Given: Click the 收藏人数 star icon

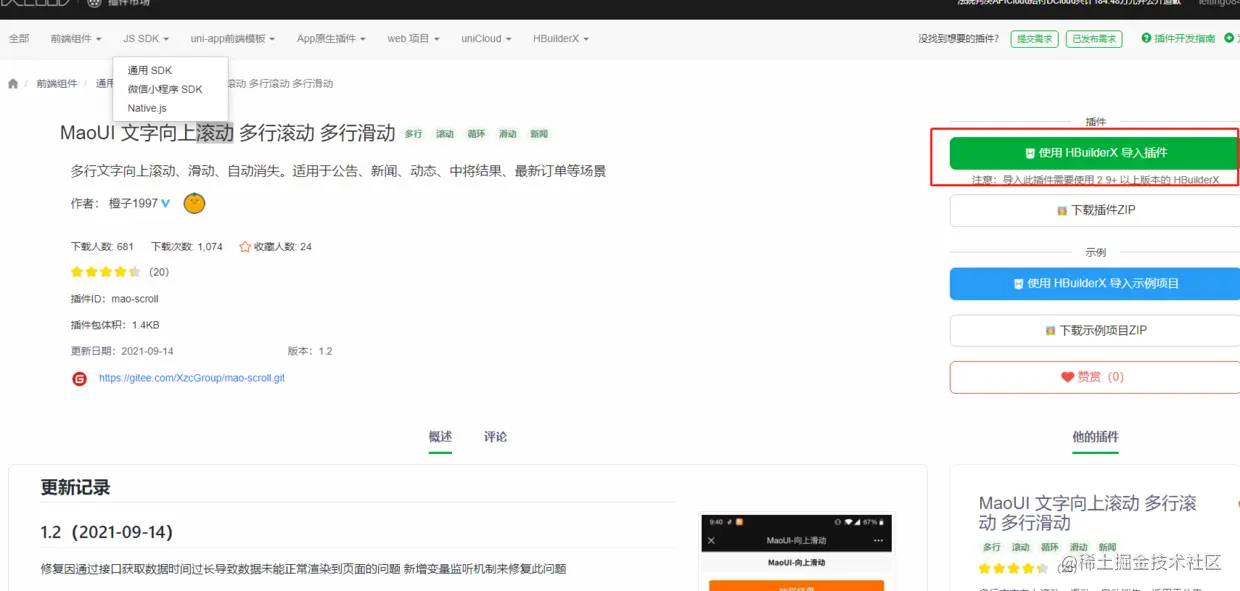Looking at the screenshot, I should [x=245, y=246].
